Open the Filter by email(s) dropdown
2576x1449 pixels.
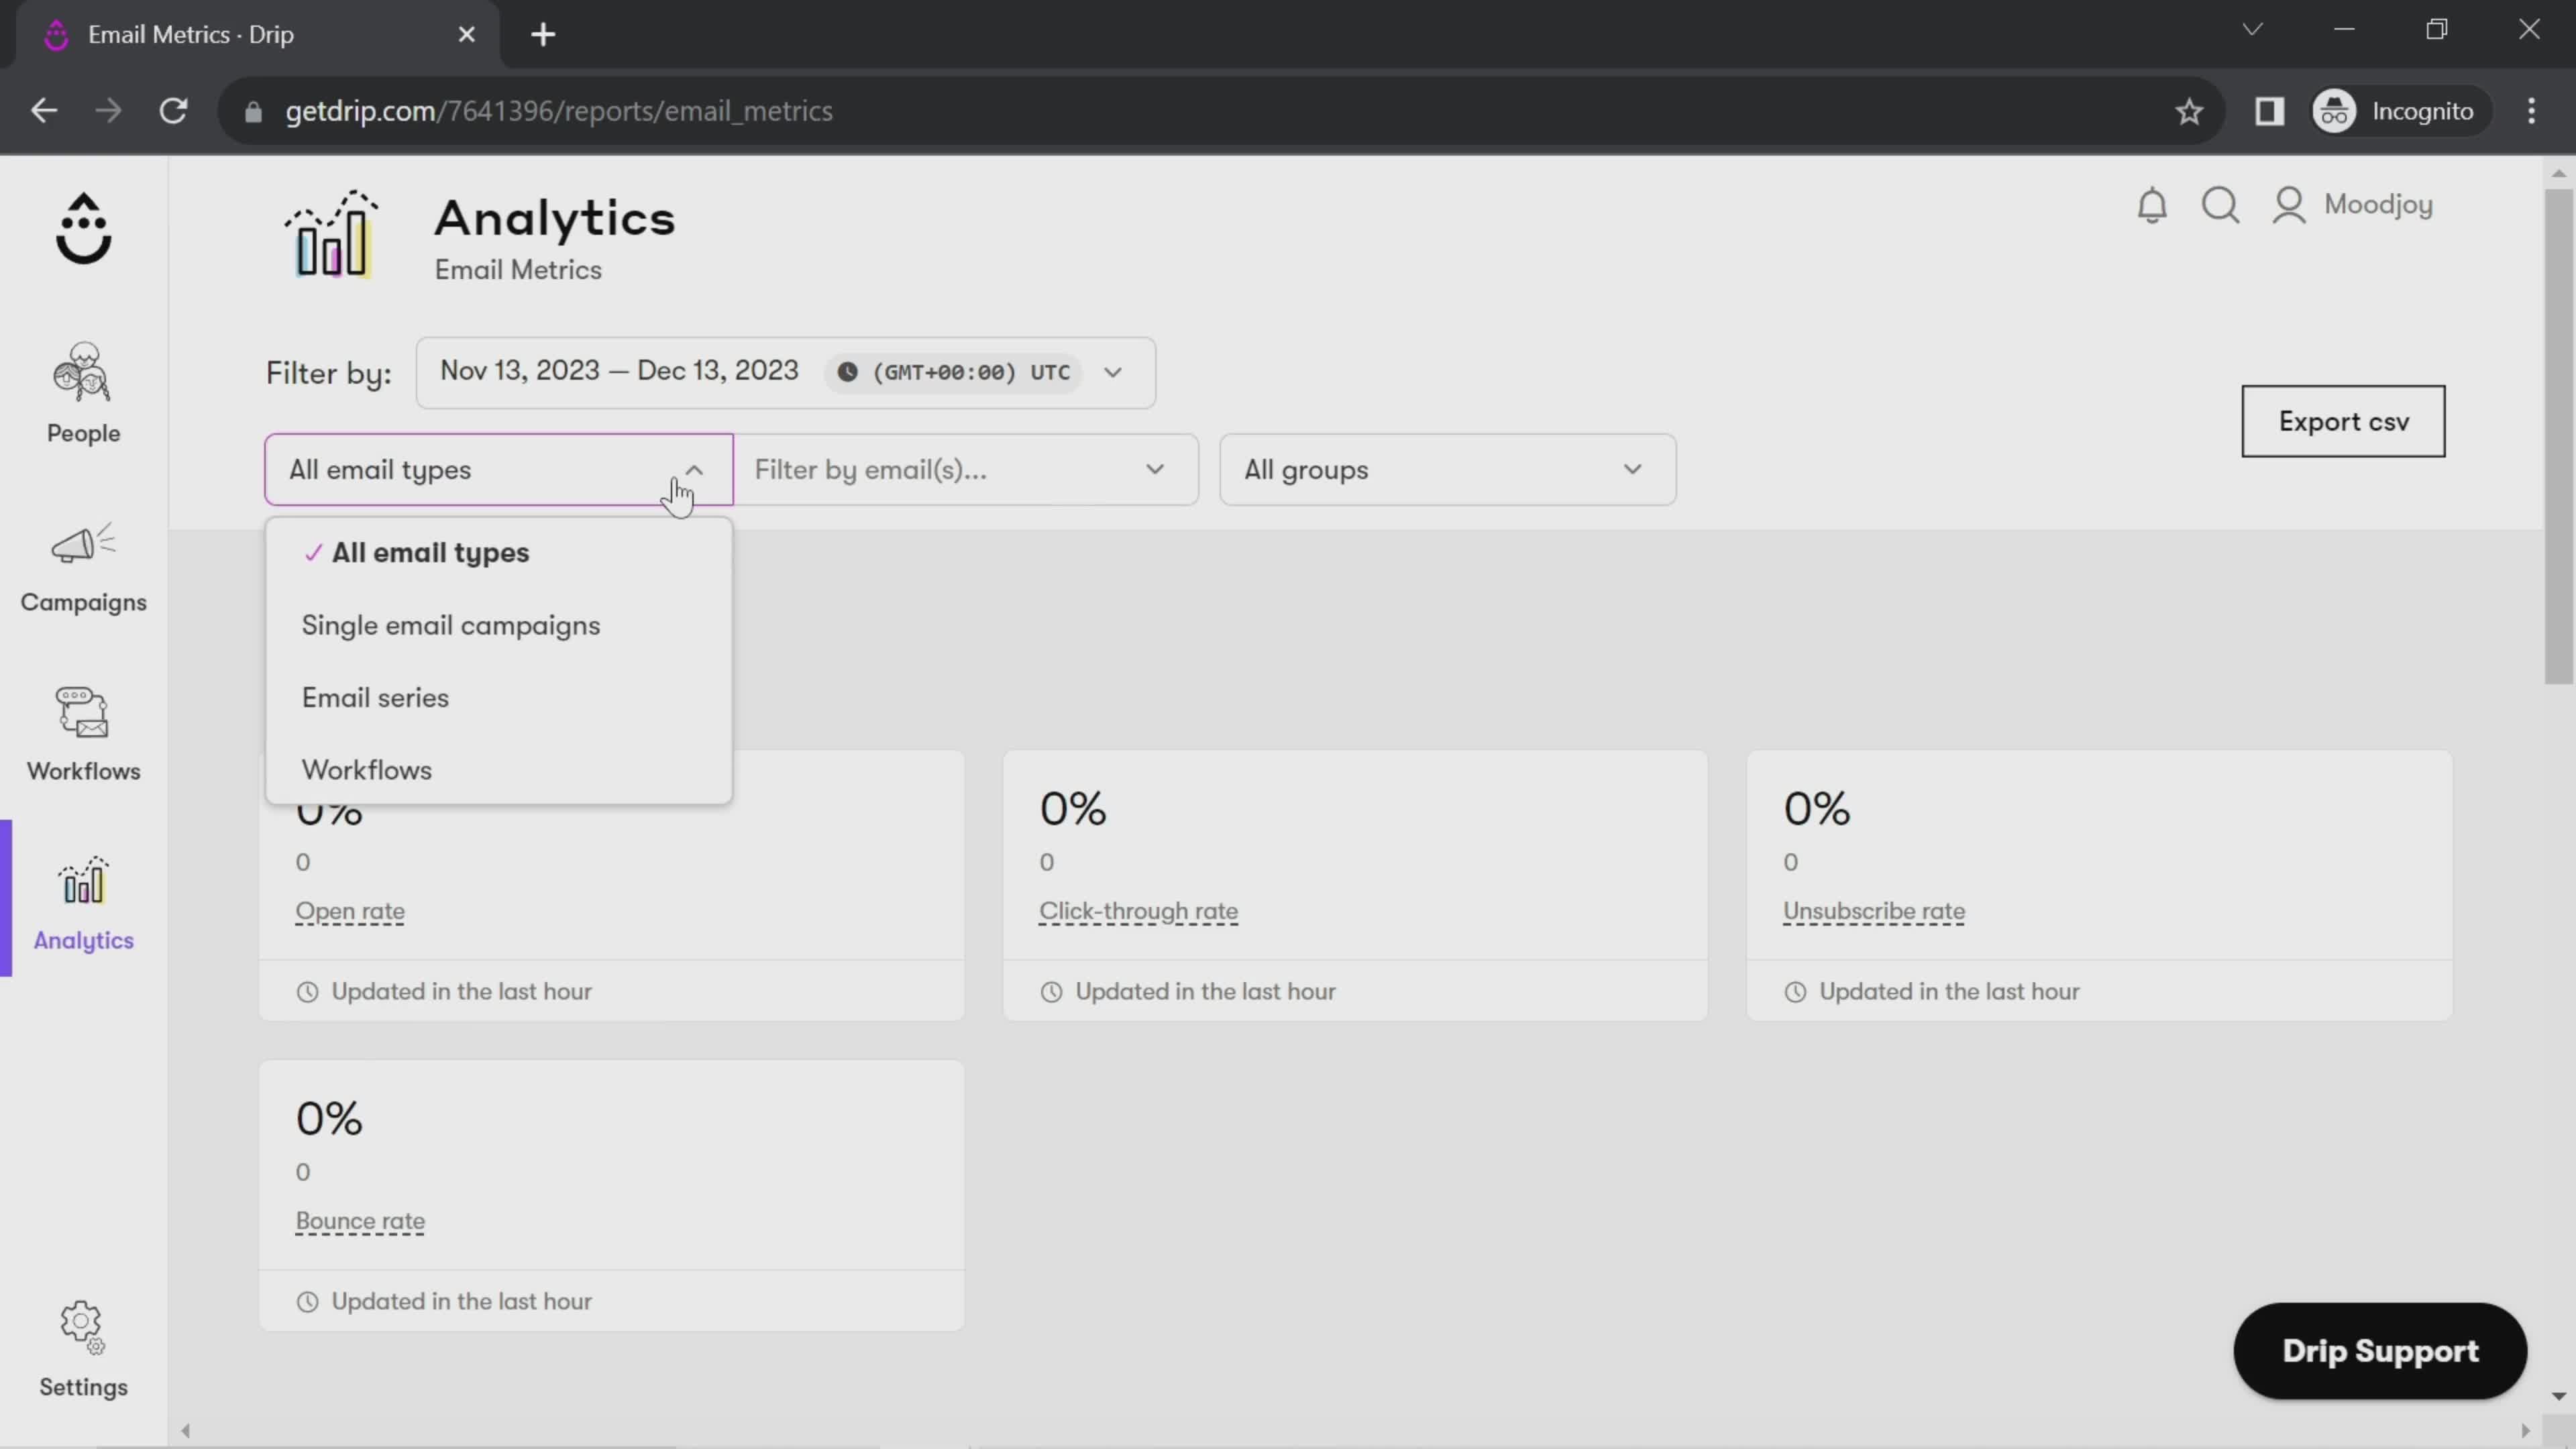tap(966, 469)
